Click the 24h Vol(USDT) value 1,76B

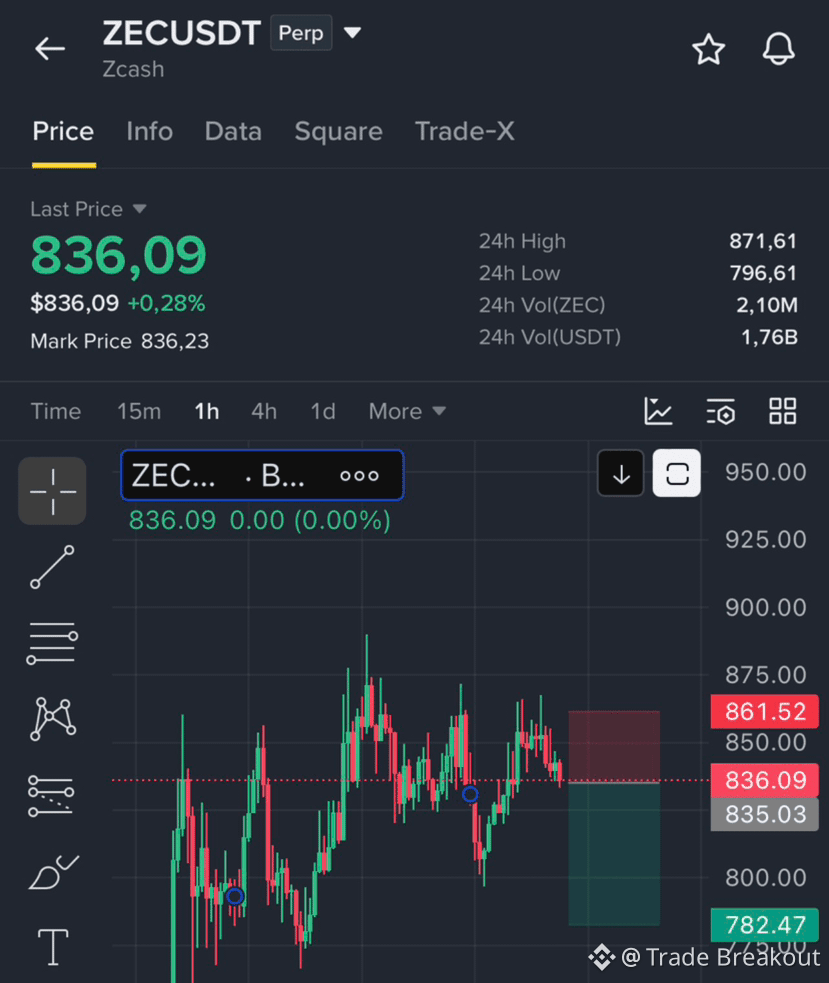(769, 337)
